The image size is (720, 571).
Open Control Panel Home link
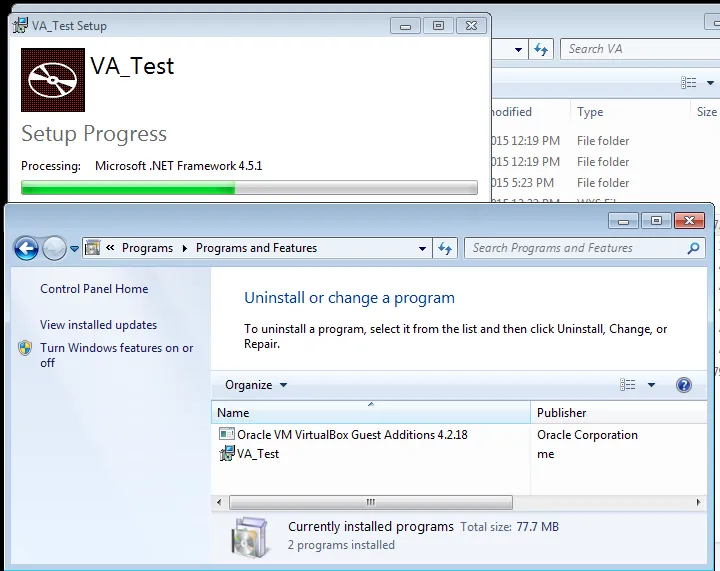point(94,289)
